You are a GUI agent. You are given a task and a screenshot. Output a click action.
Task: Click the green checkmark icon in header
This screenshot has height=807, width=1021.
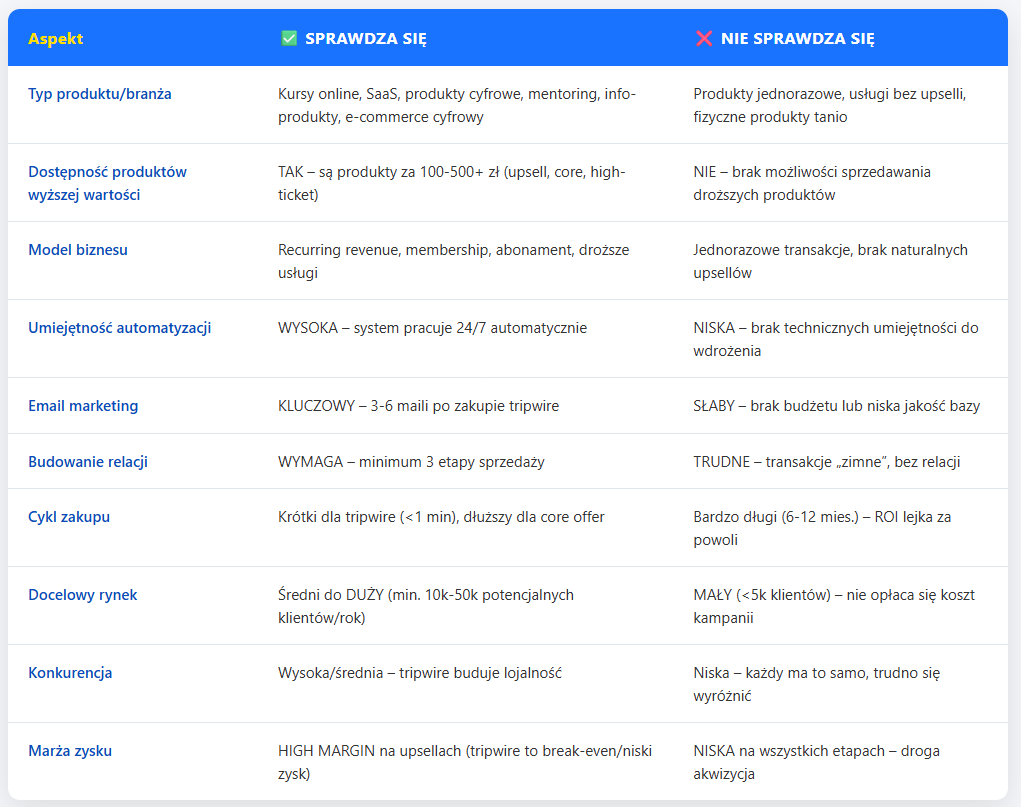coord(289,39)
